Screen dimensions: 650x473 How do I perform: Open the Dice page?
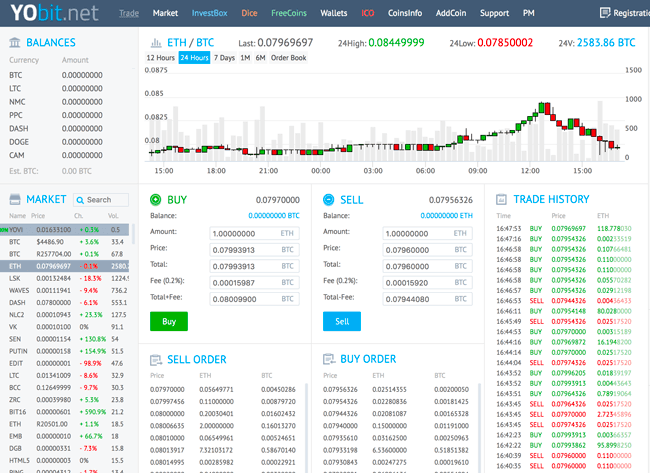[249, 13]
